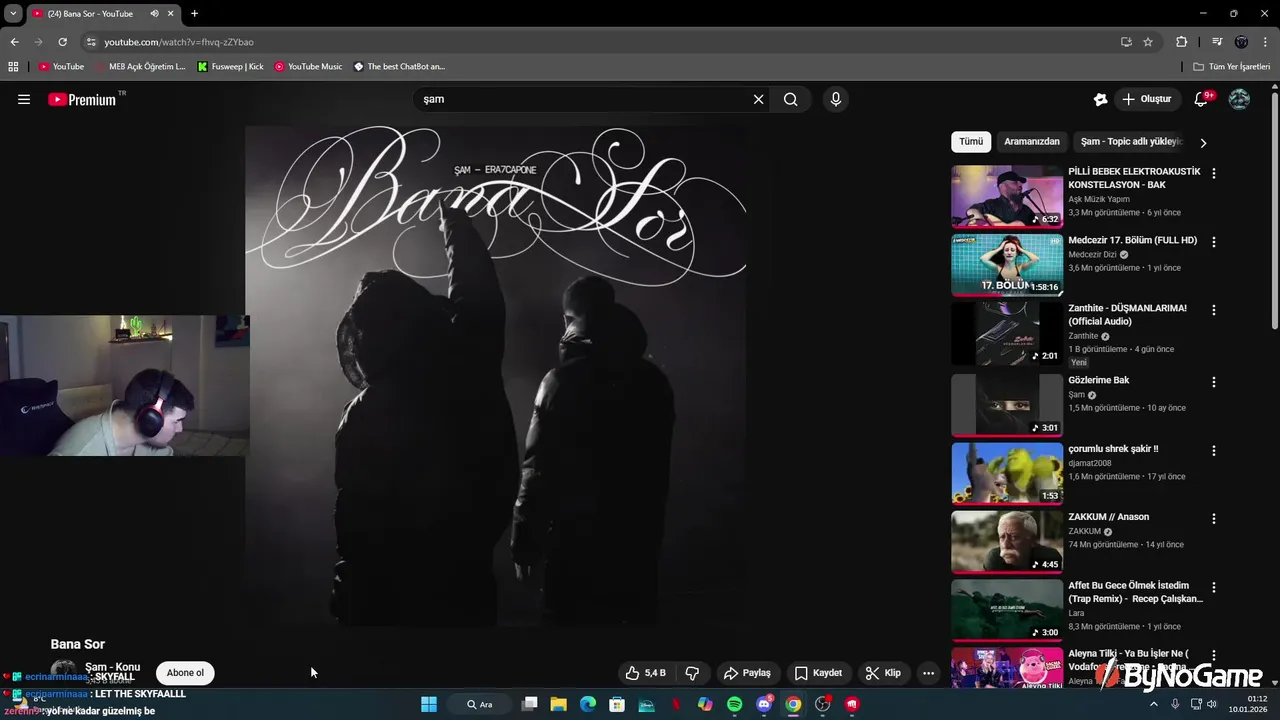Viewport: 1280px width, 720px height.
Task: Open YouTube bookmark in bookmarks bar
Action: pyautogui.click(x=61, y=67)
